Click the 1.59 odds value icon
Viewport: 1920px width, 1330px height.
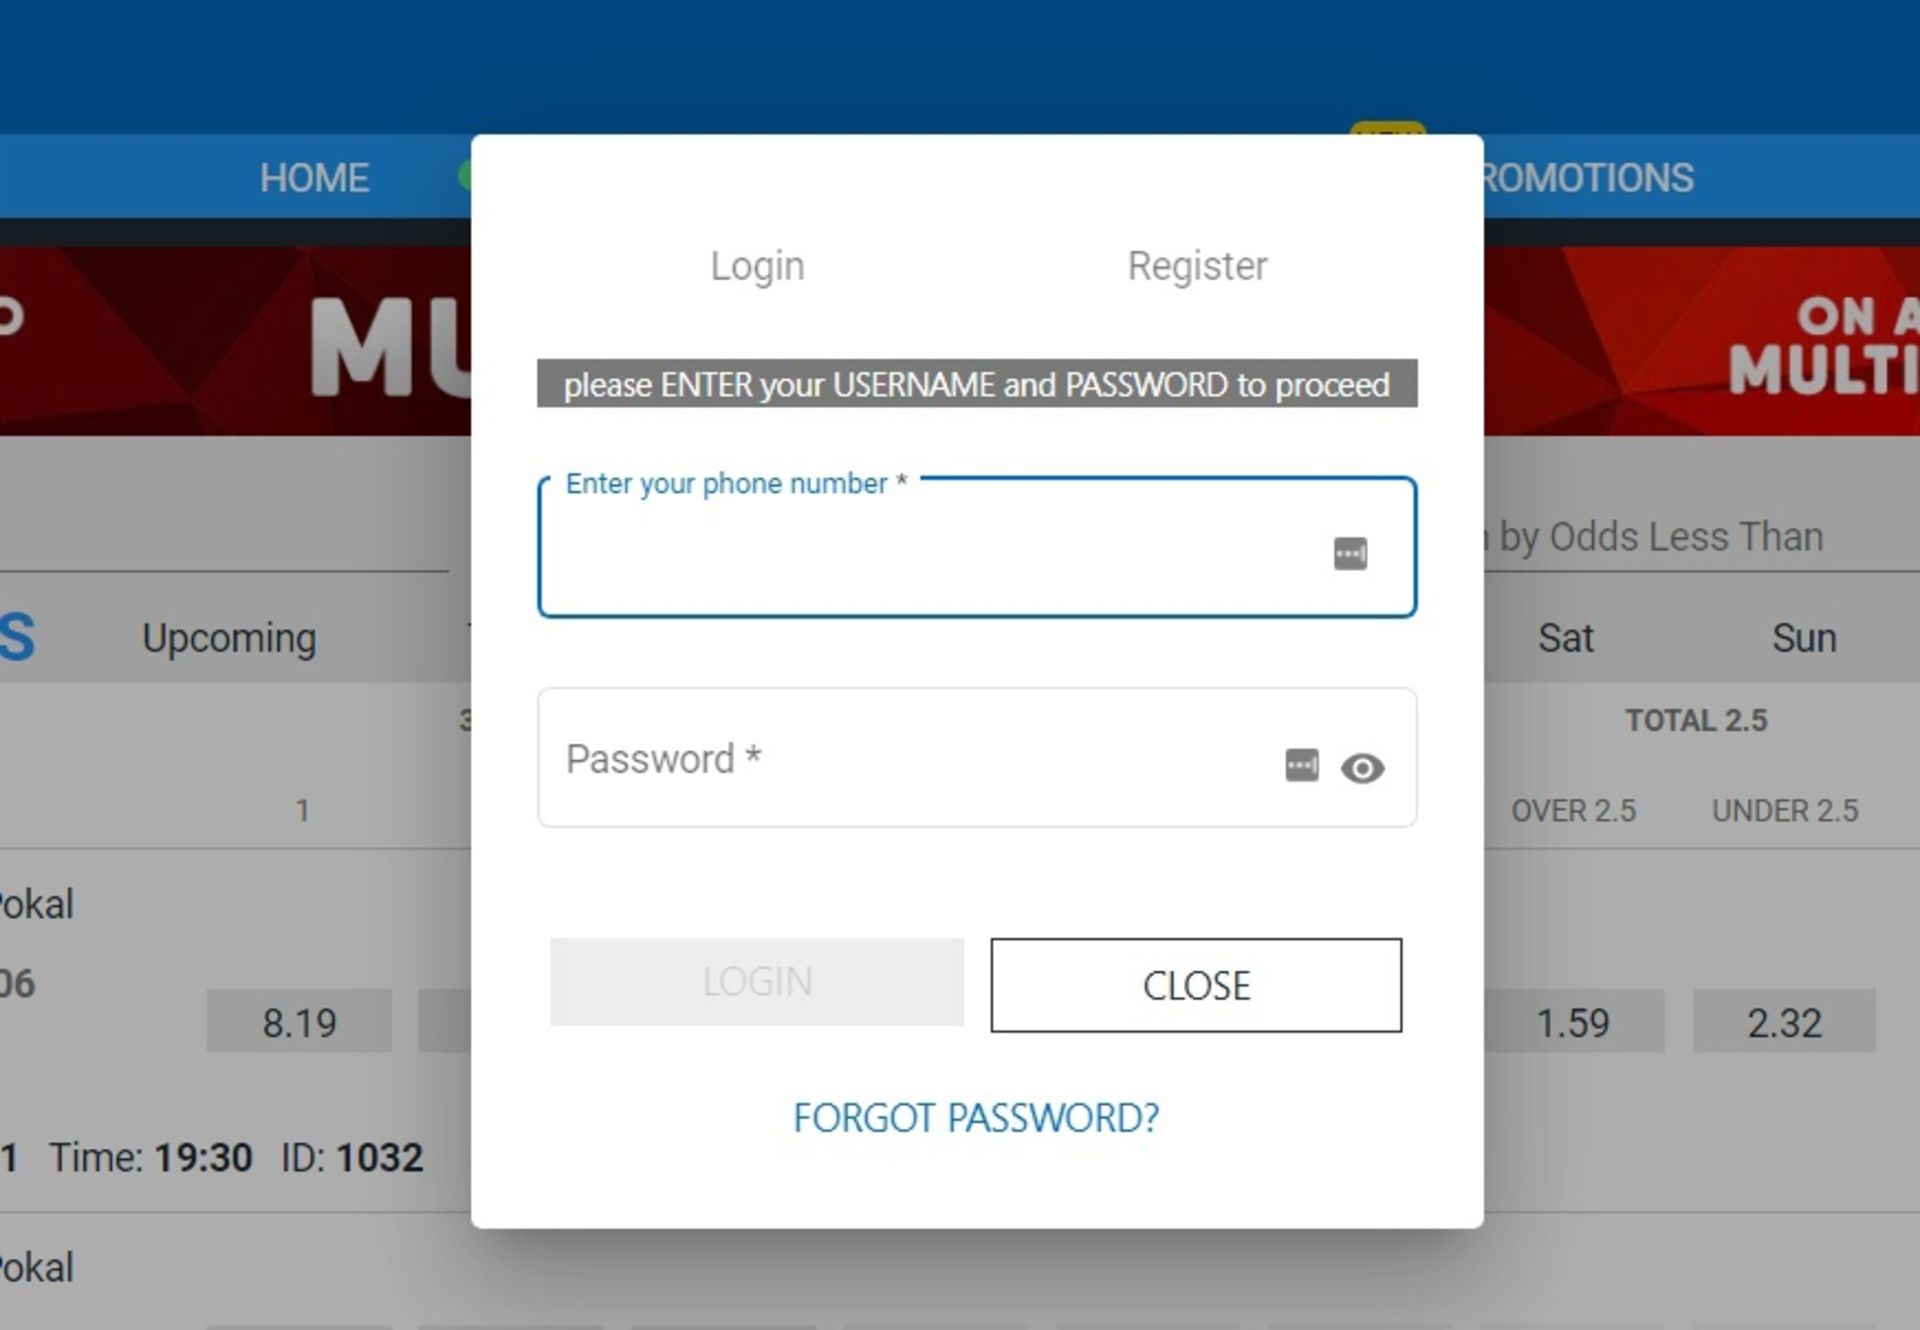point(1574,1021)
